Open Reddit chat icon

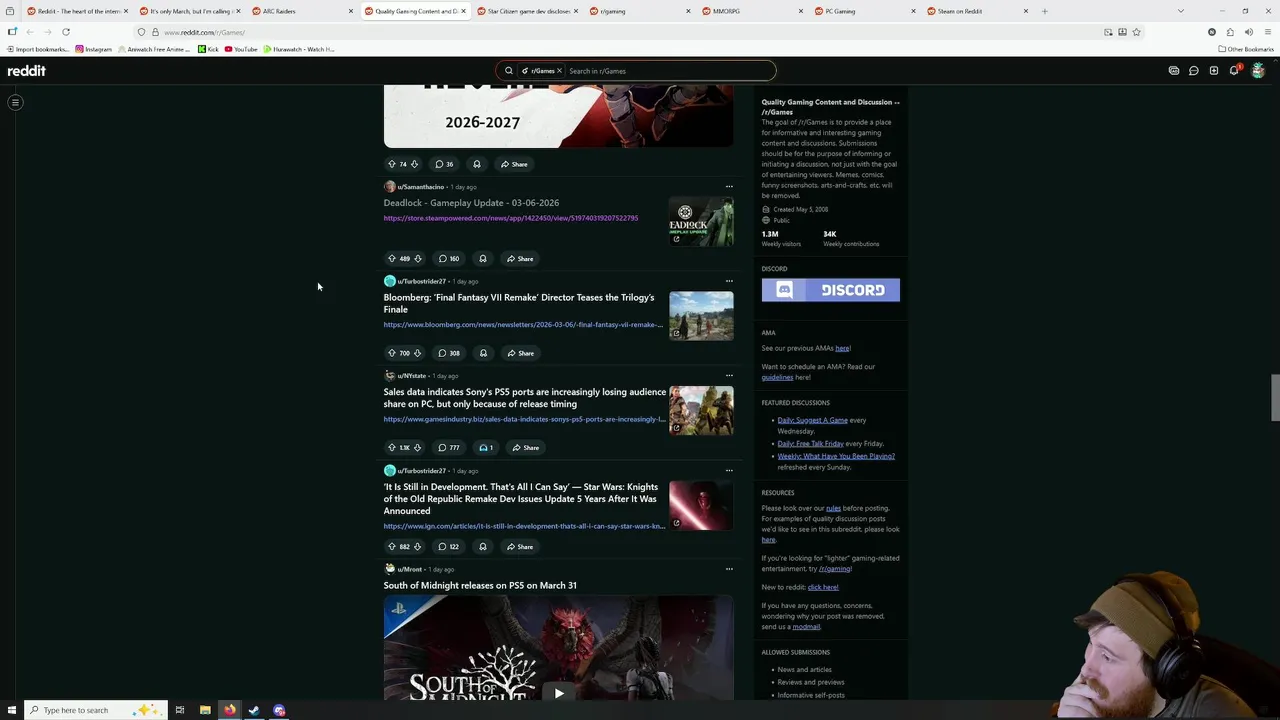click(x=1194, y=71)
